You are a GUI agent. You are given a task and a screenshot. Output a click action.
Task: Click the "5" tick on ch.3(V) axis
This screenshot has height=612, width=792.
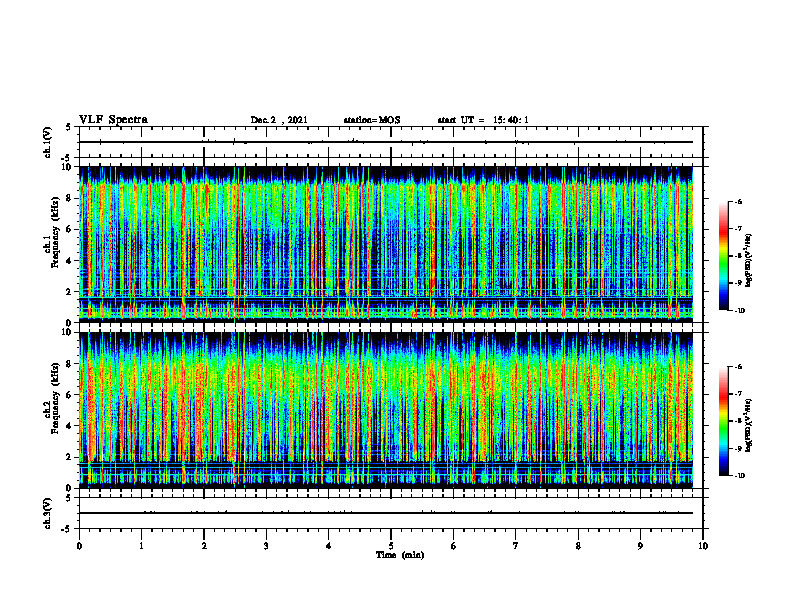(69, 499)
